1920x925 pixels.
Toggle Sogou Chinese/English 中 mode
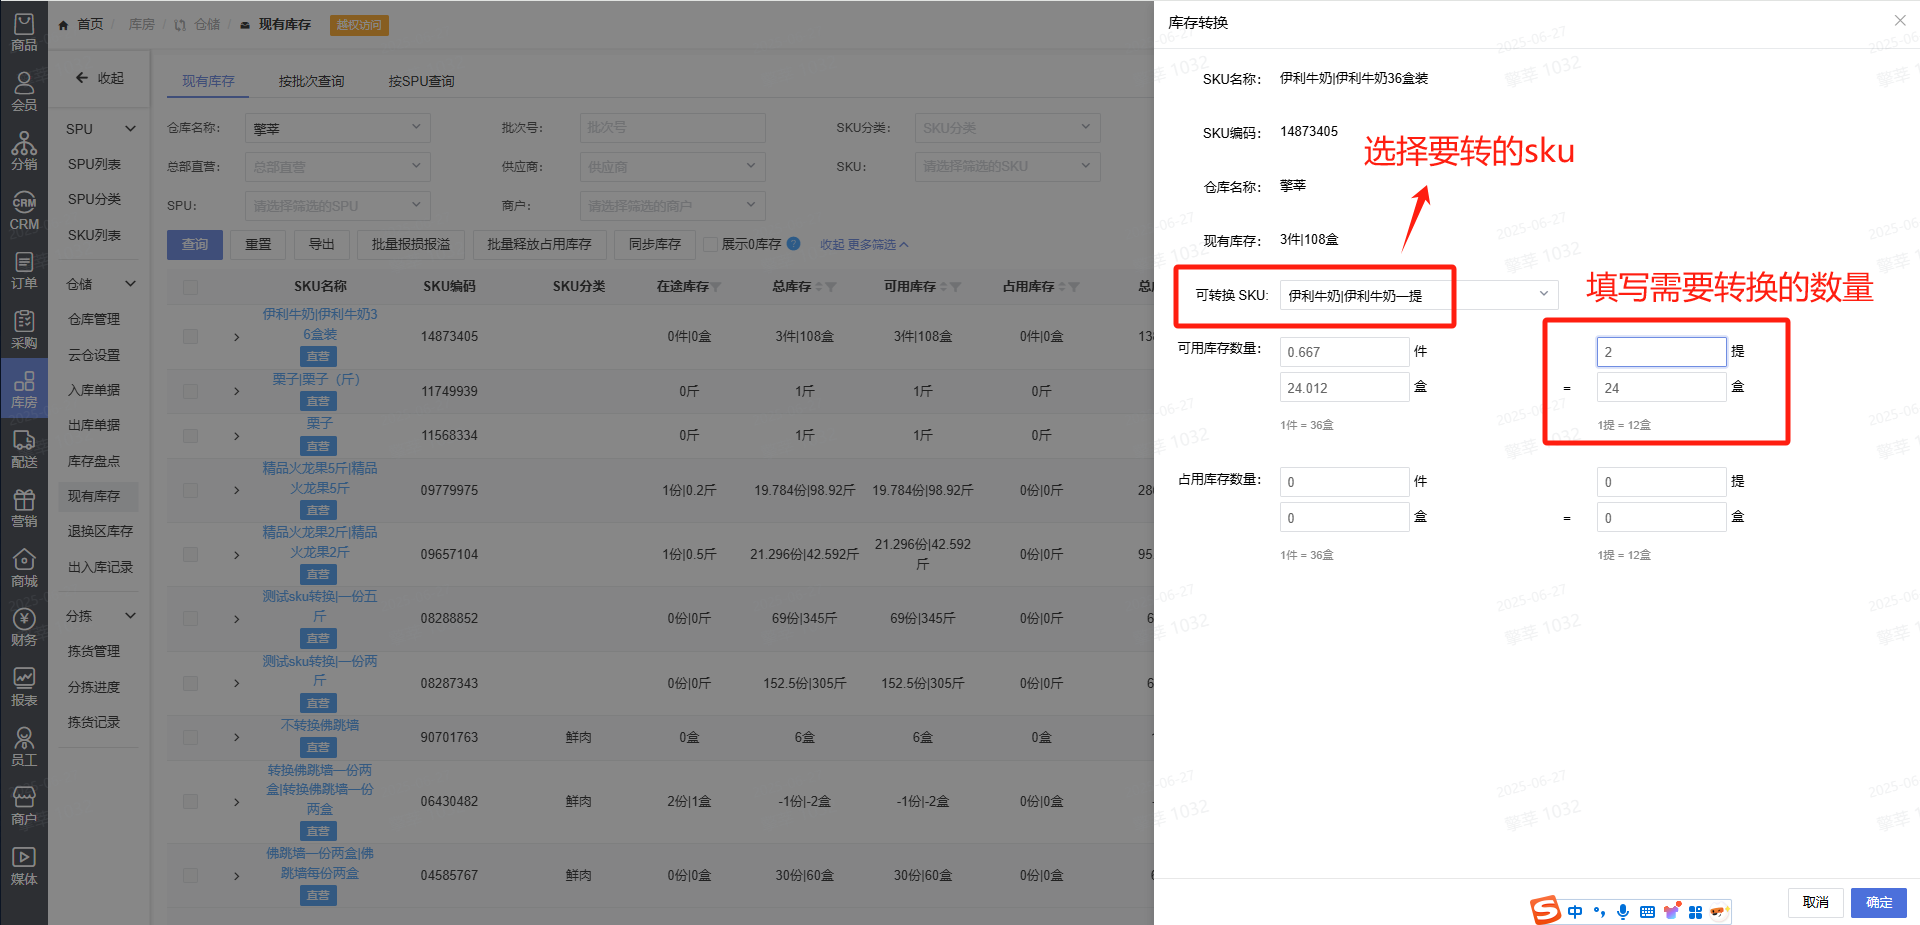(1575, 911)
